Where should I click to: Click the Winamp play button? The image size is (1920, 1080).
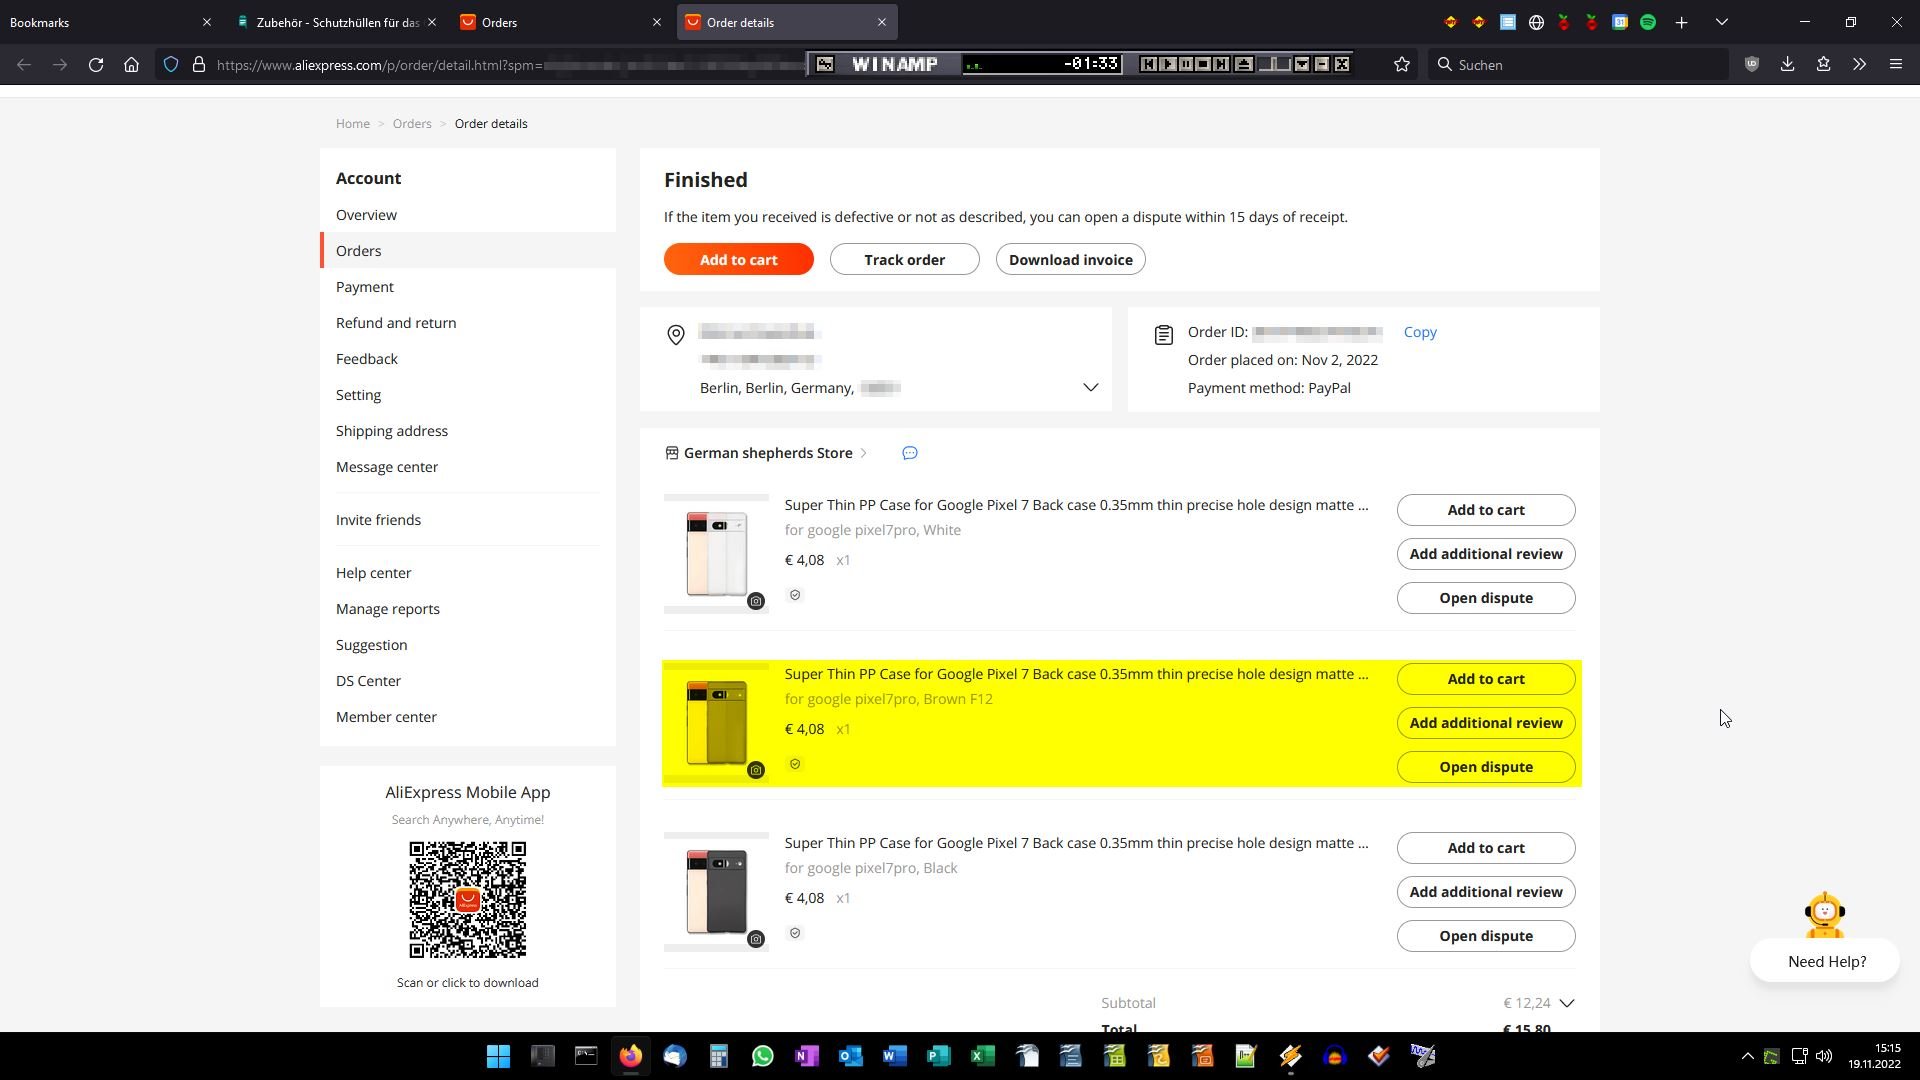1167,64
